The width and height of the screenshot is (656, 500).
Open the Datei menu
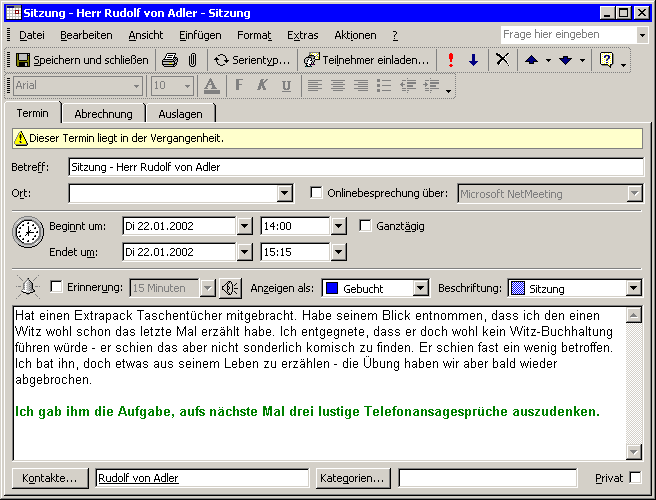click(x=32, y=35)
